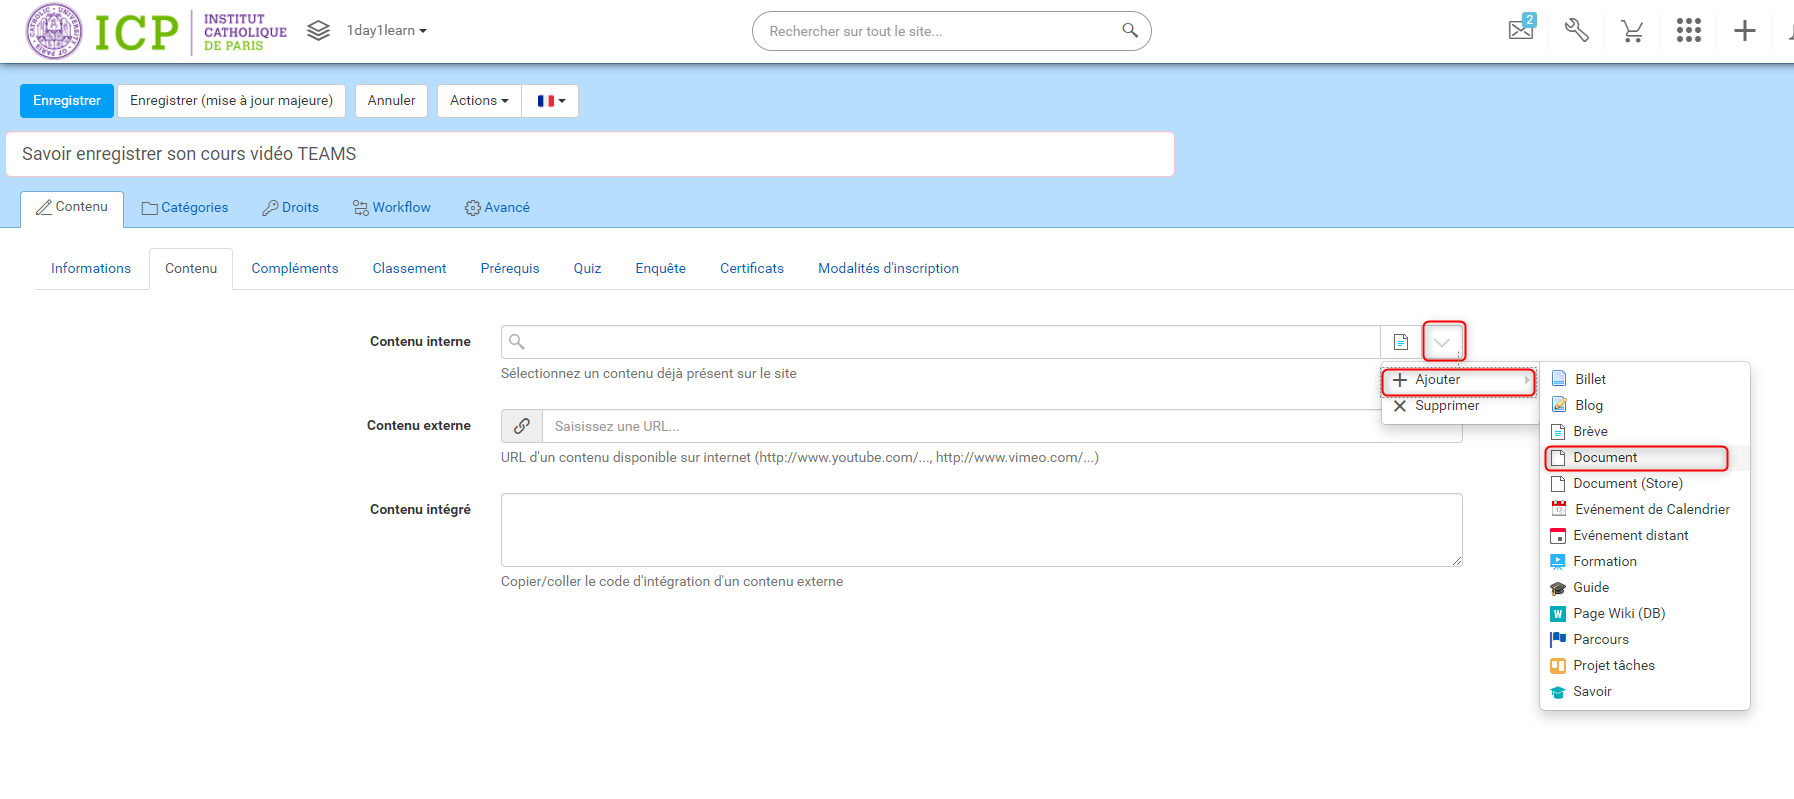Click the document icon beside Contenu interne
This screenshot has height=799, width=1794.
[1401, 342]
